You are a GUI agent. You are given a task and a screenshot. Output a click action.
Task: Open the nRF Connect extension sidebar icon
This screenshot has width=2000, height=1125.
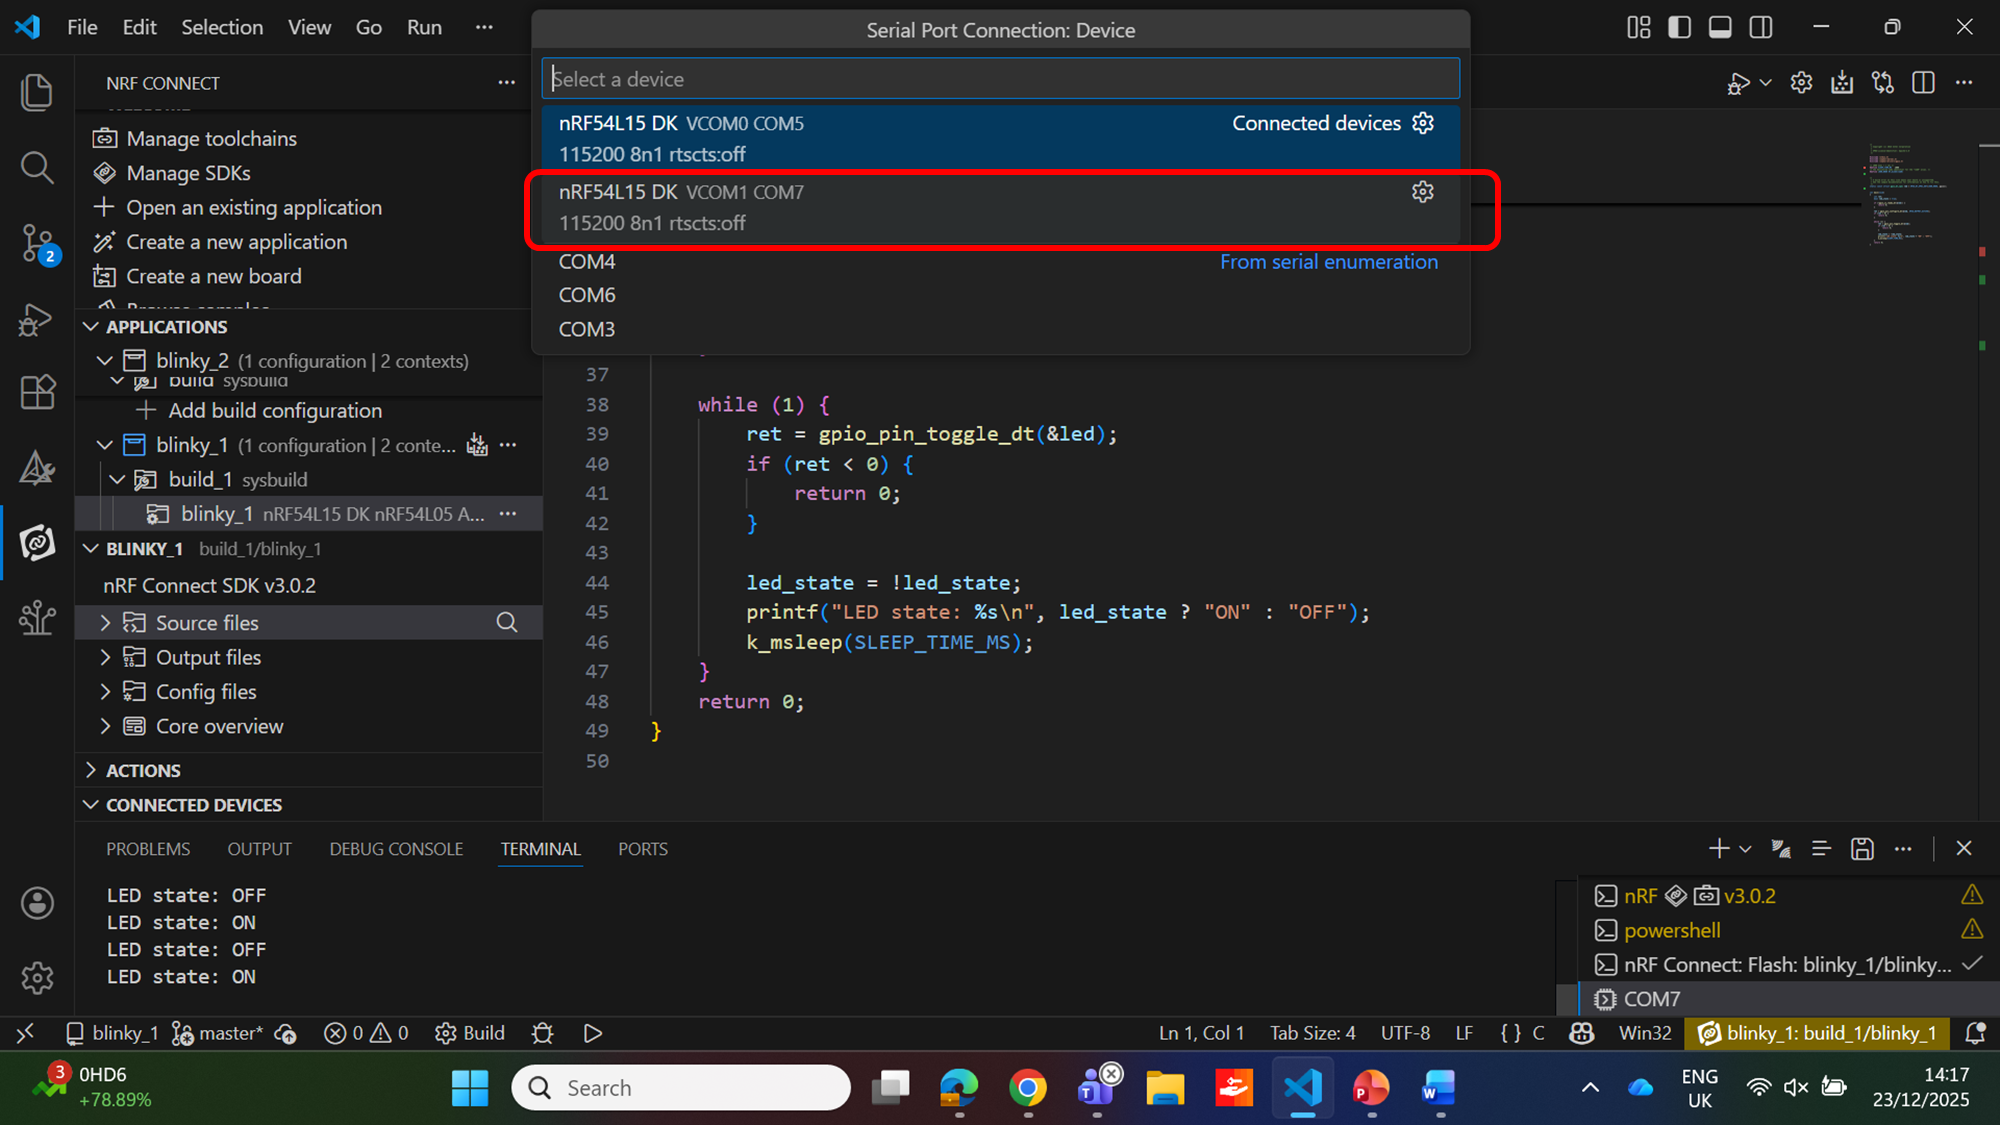37,543
